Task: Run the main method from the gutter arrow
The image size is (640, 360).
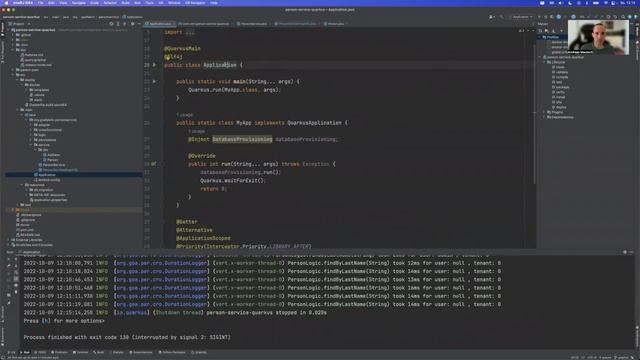Action: tap(154, 82)
